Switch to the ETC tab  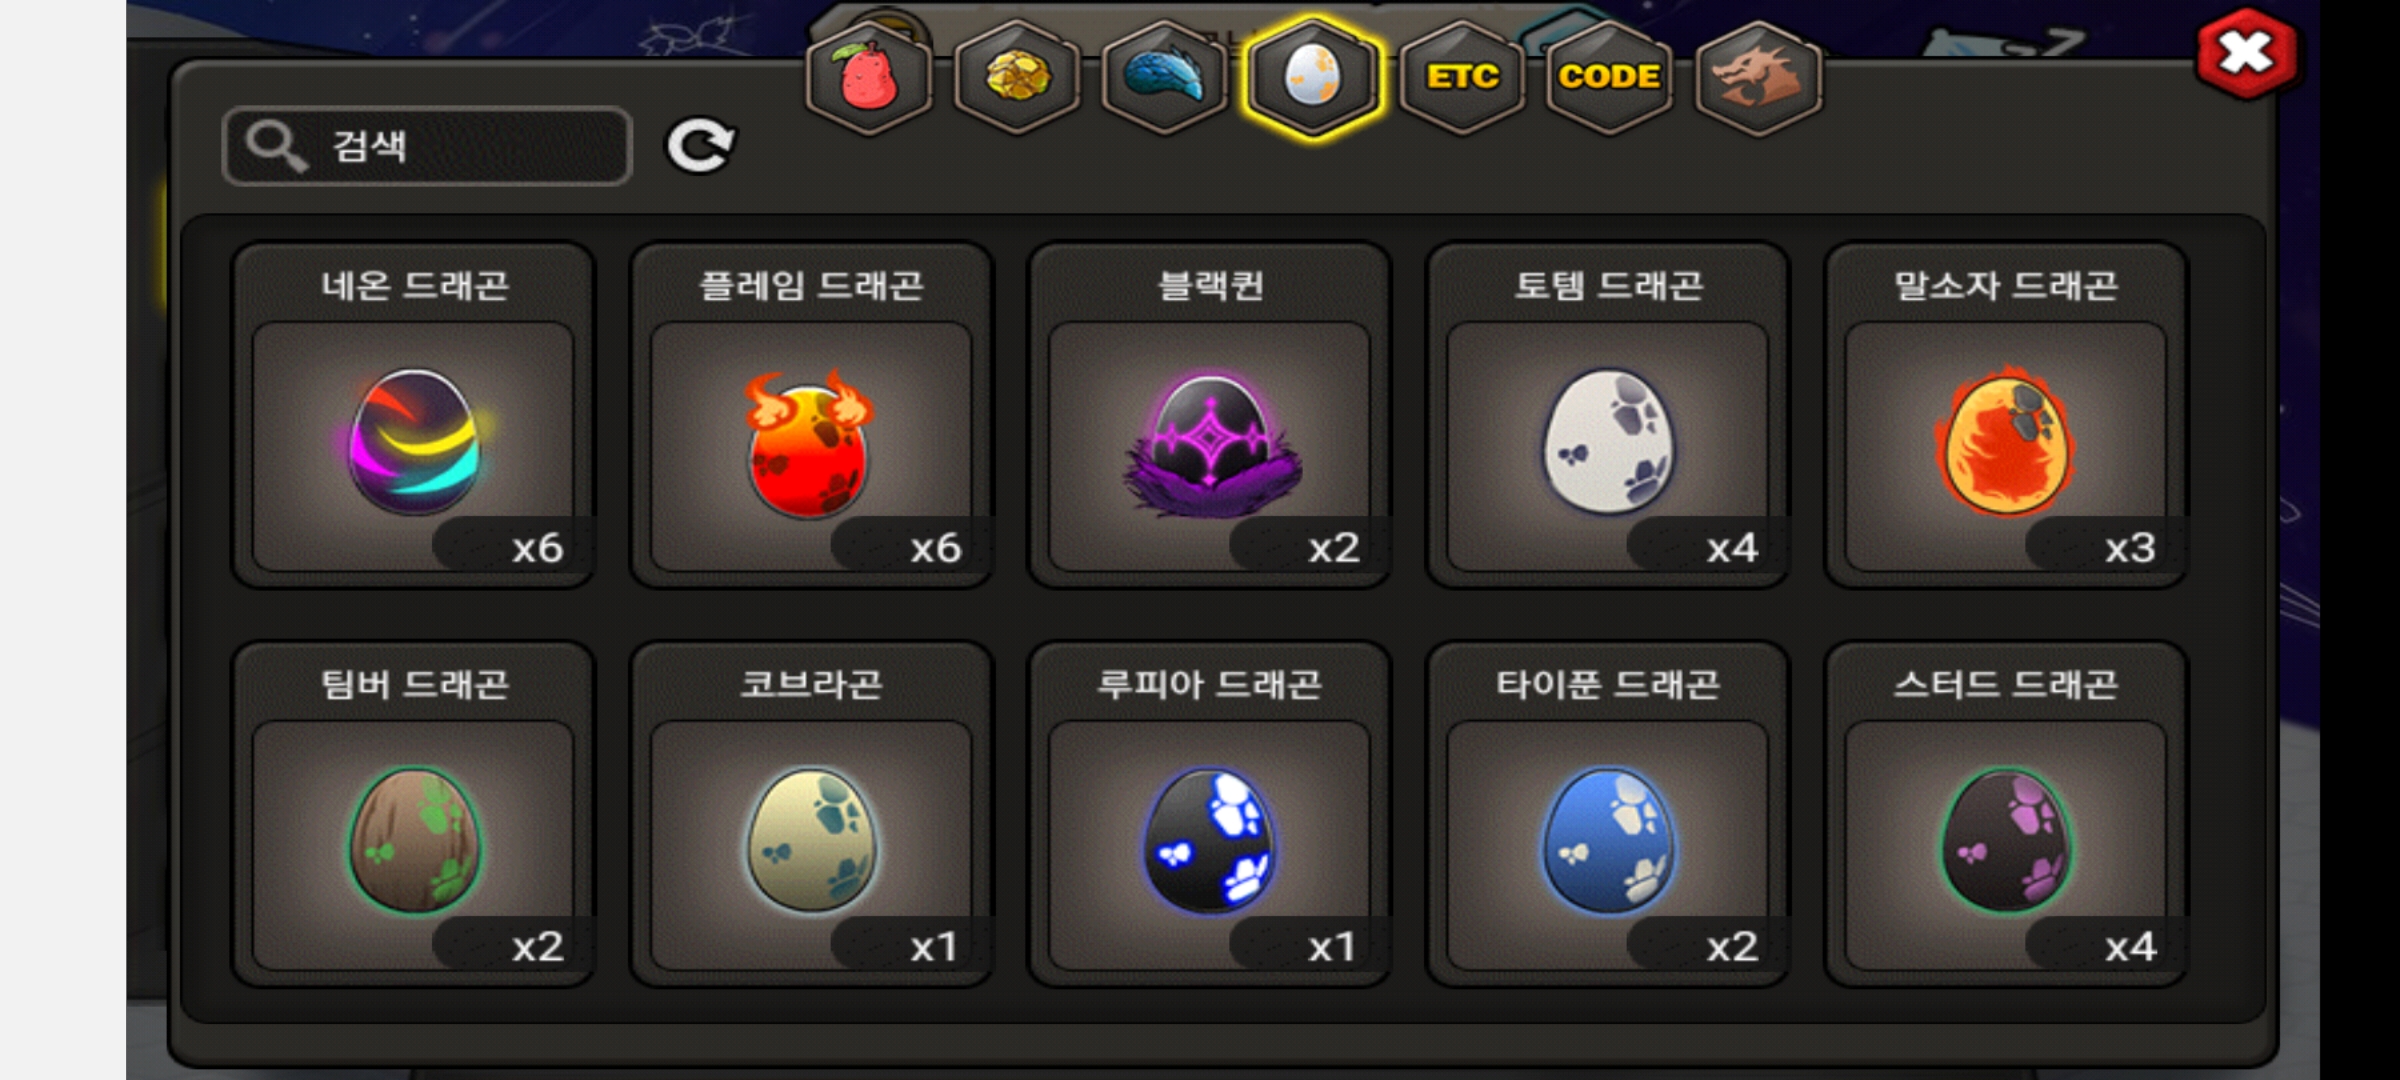[x=1461, y=78]
